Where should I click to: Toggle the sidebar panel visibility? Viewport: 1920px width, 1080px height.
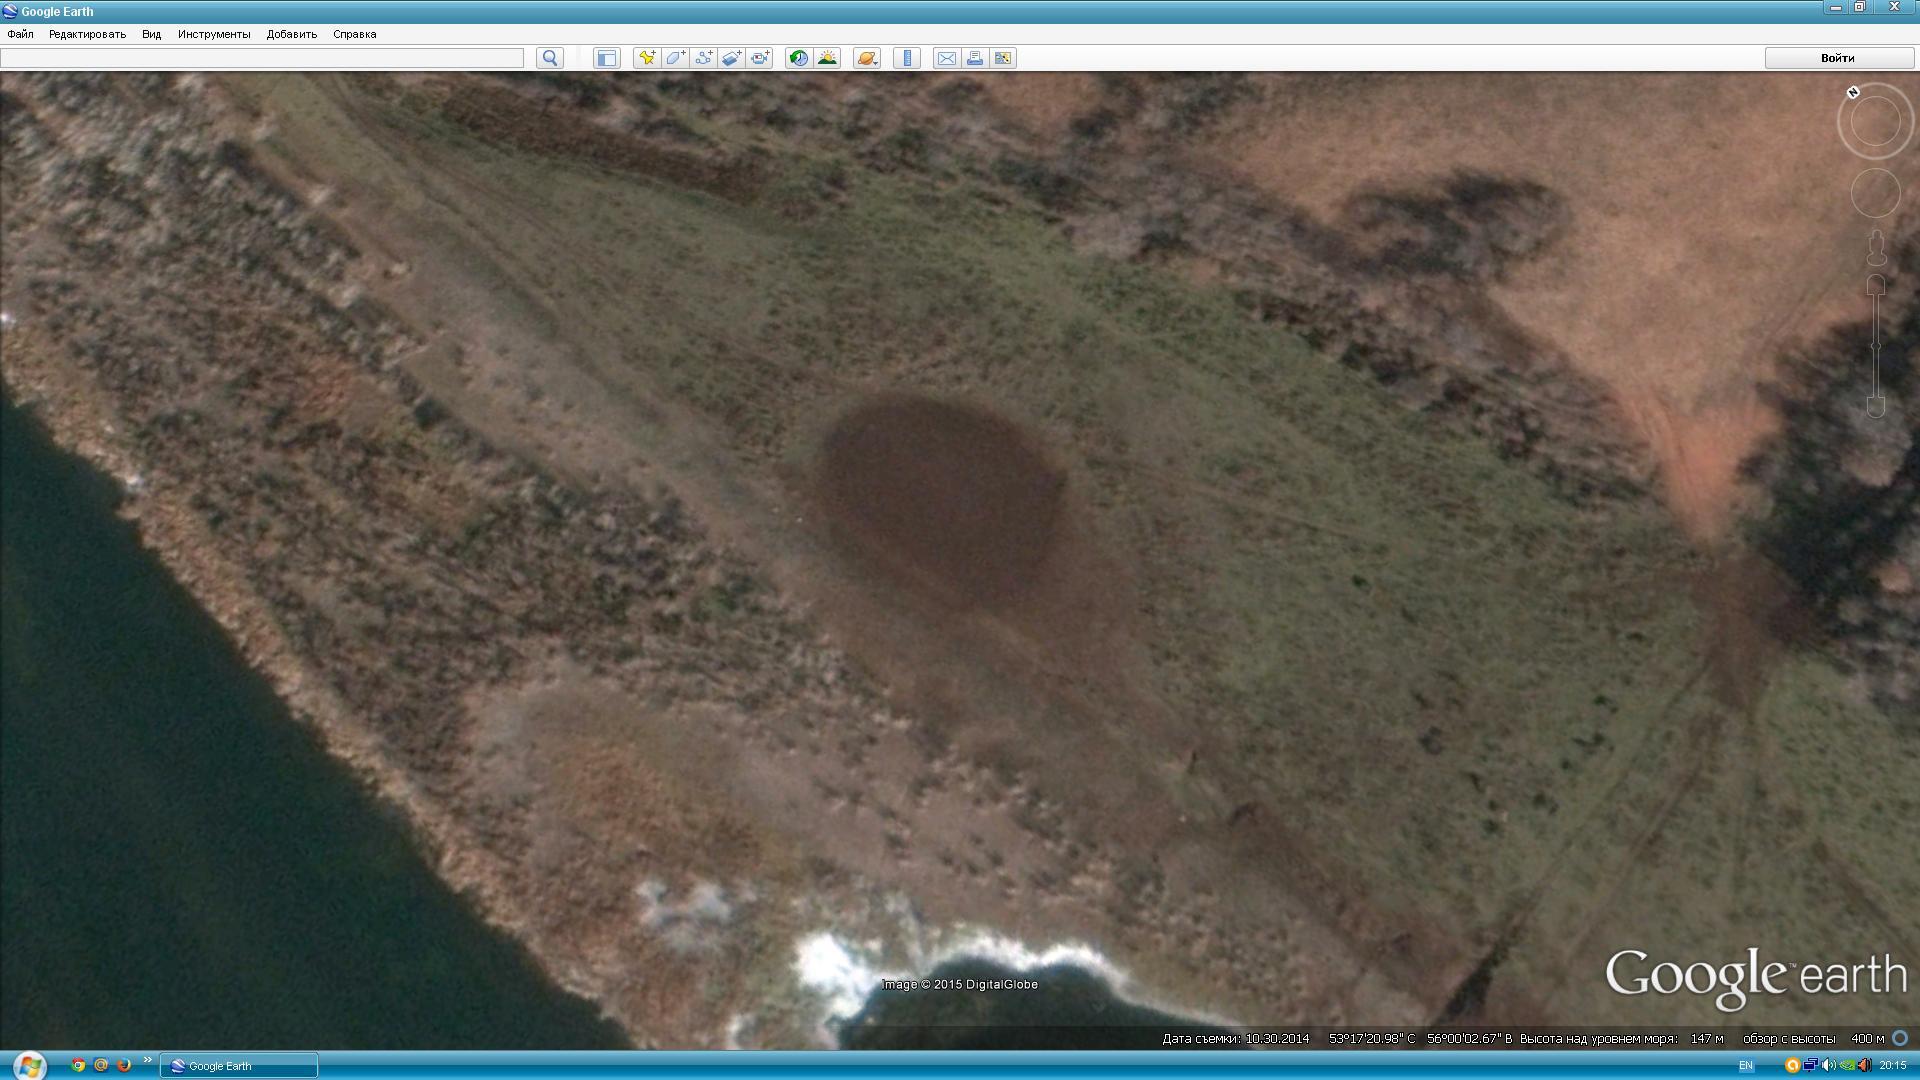606,58
